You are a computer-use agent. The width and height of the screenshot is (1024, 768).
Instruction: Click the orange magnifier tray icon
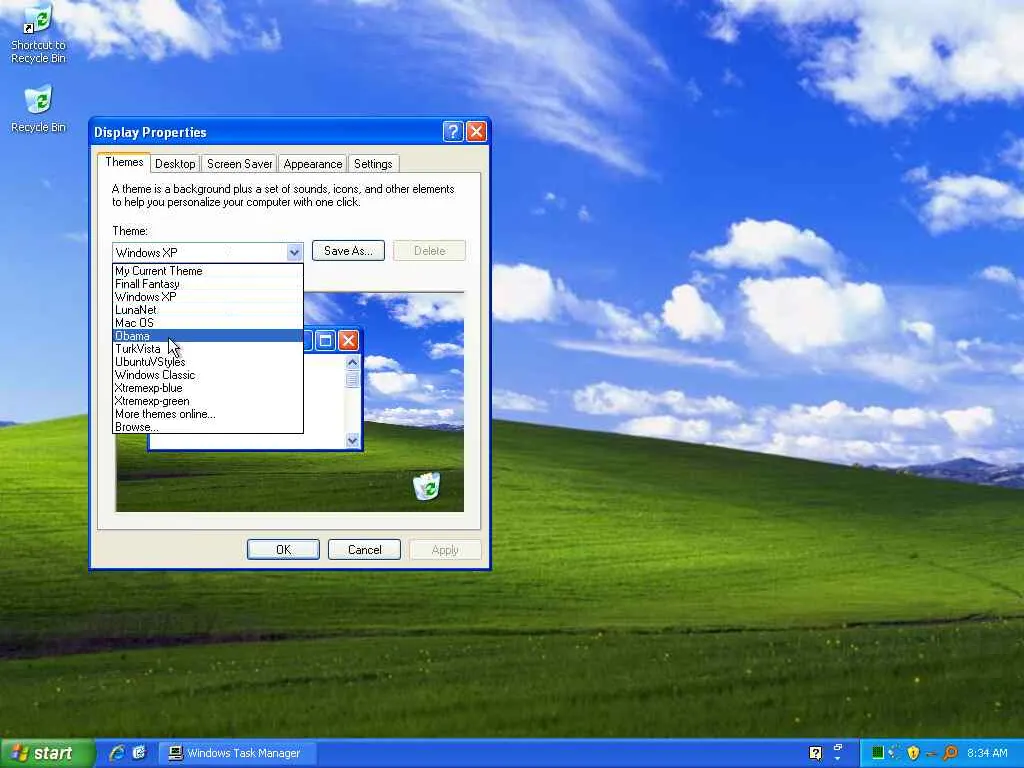tap(950, 753)
